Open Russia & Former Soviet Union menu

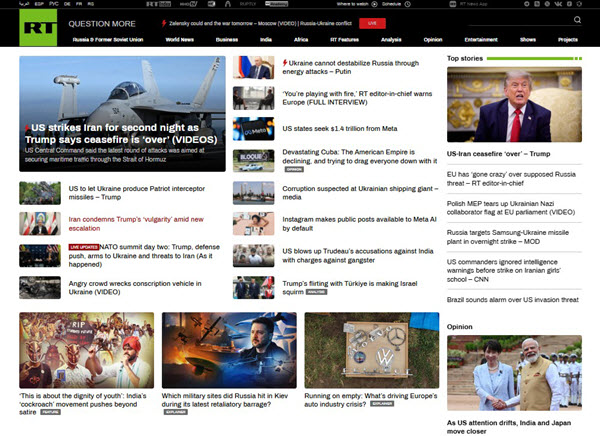click(x=108, y=39)
